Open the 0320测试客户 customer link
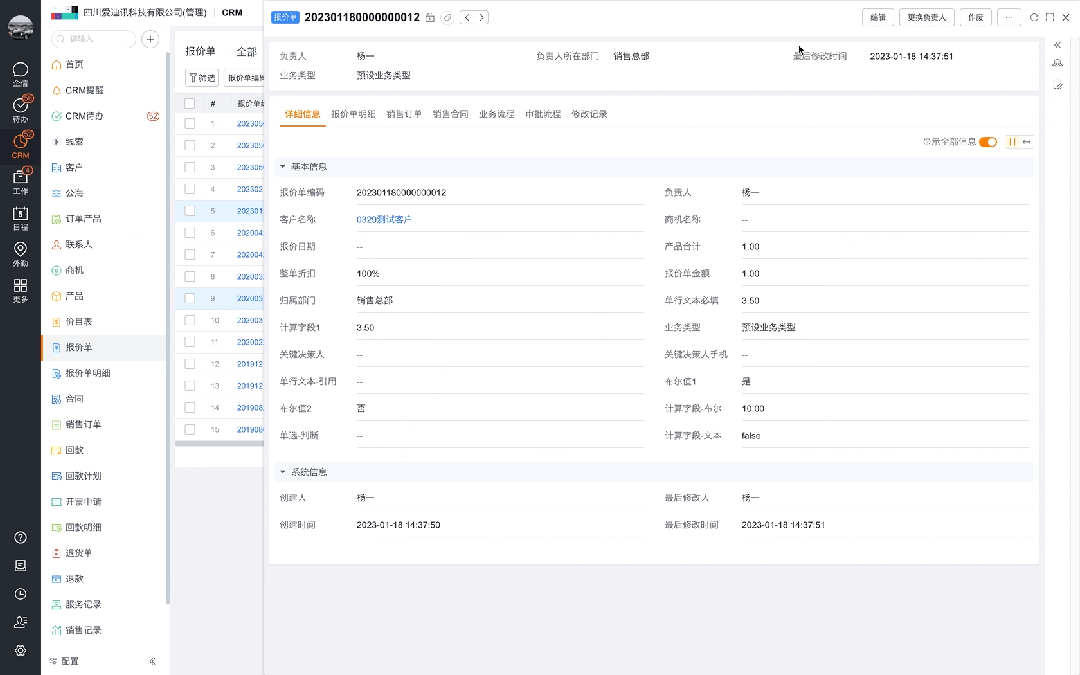Screen dimensions: 1080x675 pyautogui.click(x=384, y=220)
